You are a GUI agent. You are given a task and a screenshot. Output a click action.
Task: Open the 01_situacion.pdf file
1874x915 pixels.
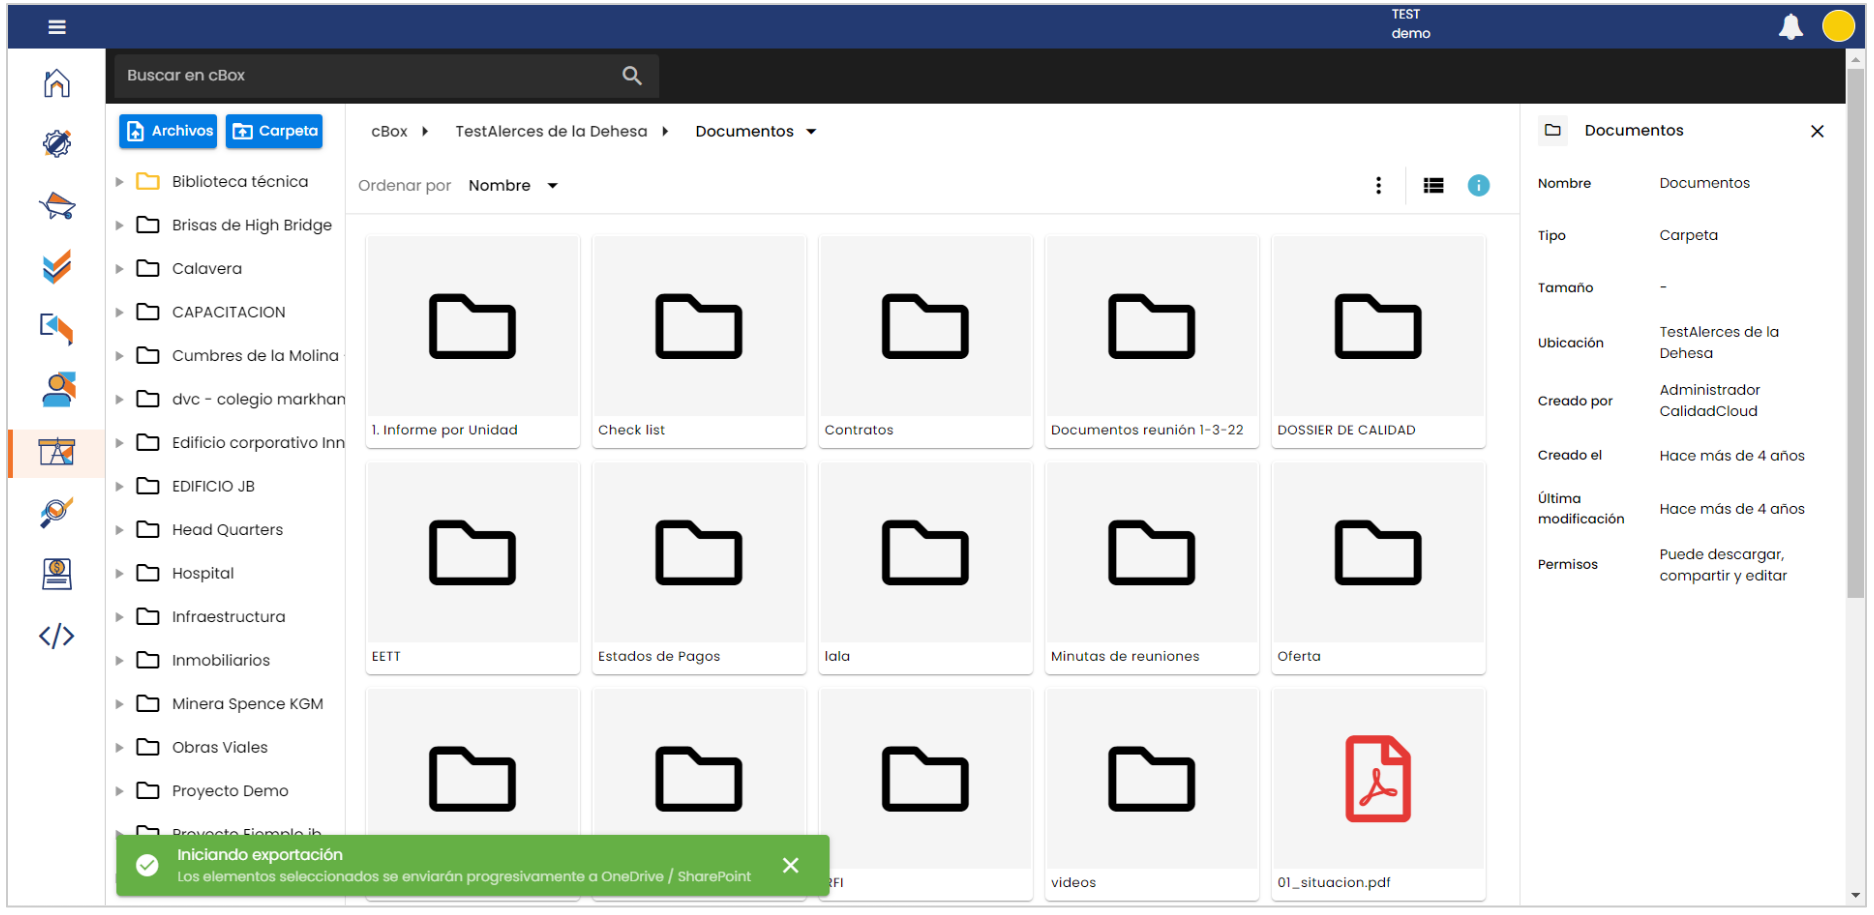tap(1378, 794)
